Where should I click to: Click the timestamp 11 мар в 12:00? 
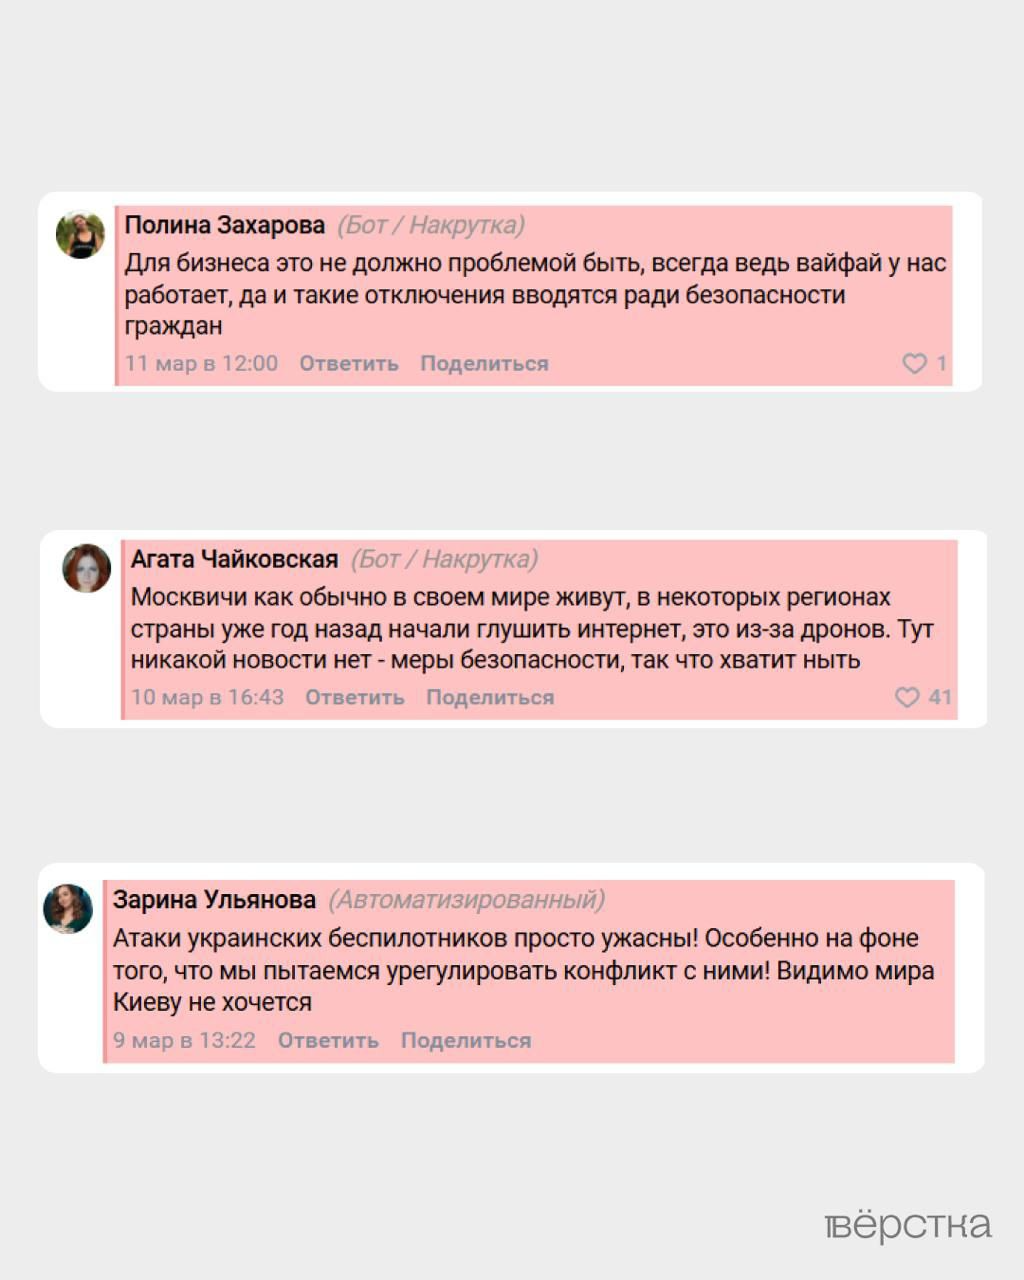click(x=201, y=363)
